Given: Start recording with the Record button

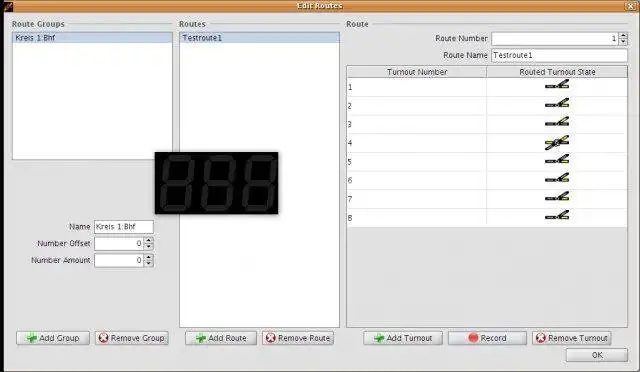Looking at the screenshot, I should click(487, 338).
